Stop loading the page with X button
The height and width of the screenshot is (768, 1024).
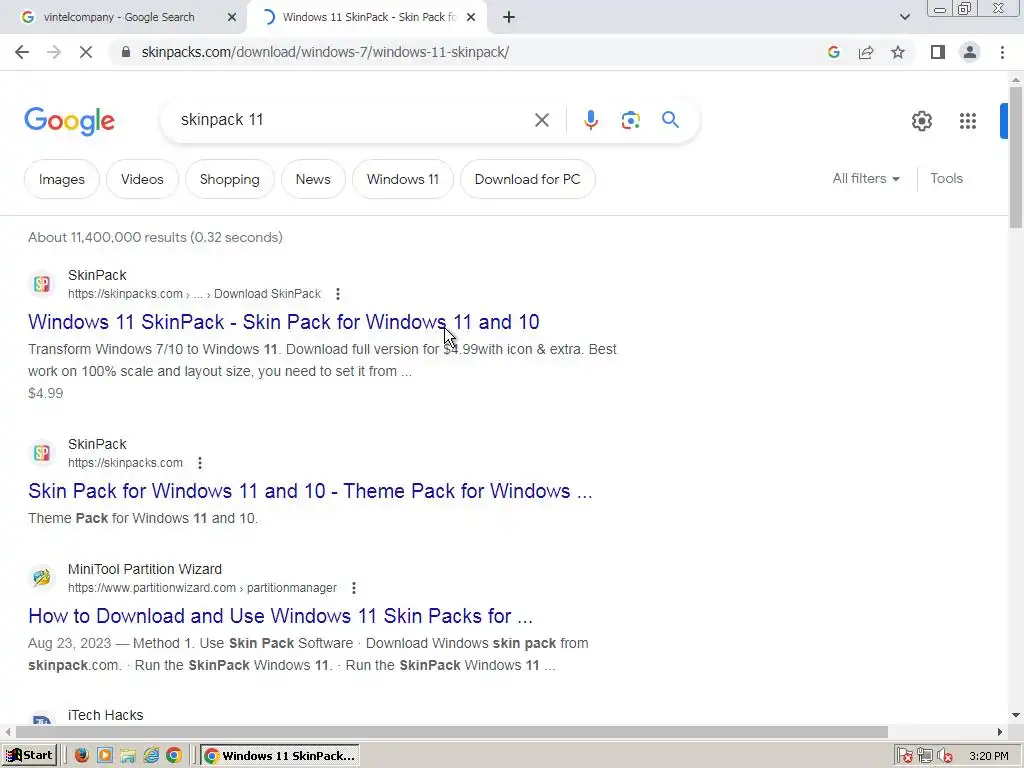tap(86, 52)
